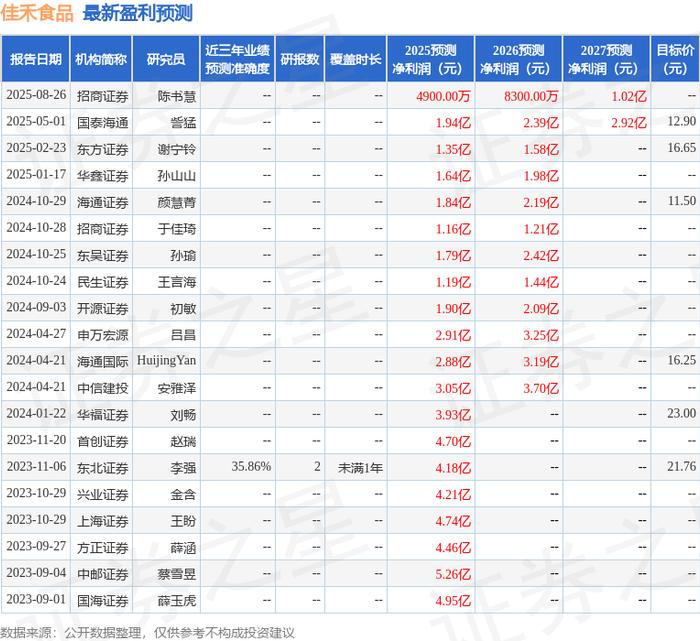Click the 2.91亿 forecast value

[x=453, y=335]
